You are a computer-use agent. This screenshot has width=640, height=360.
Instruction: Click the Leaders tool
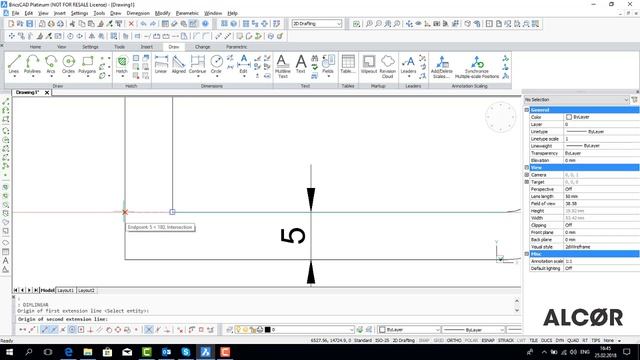tap(408, 64)
